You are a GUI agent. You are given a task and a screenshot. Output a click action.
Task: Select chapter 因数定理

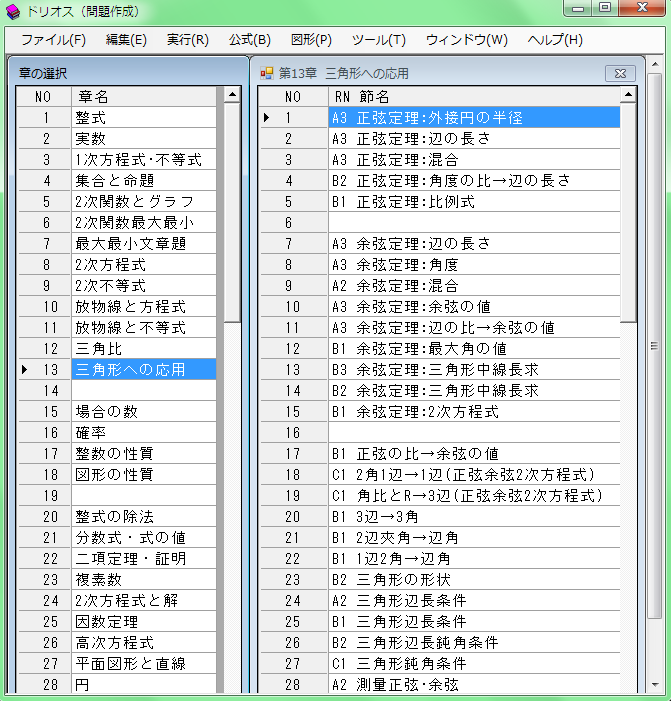click(x=143, y=622)
